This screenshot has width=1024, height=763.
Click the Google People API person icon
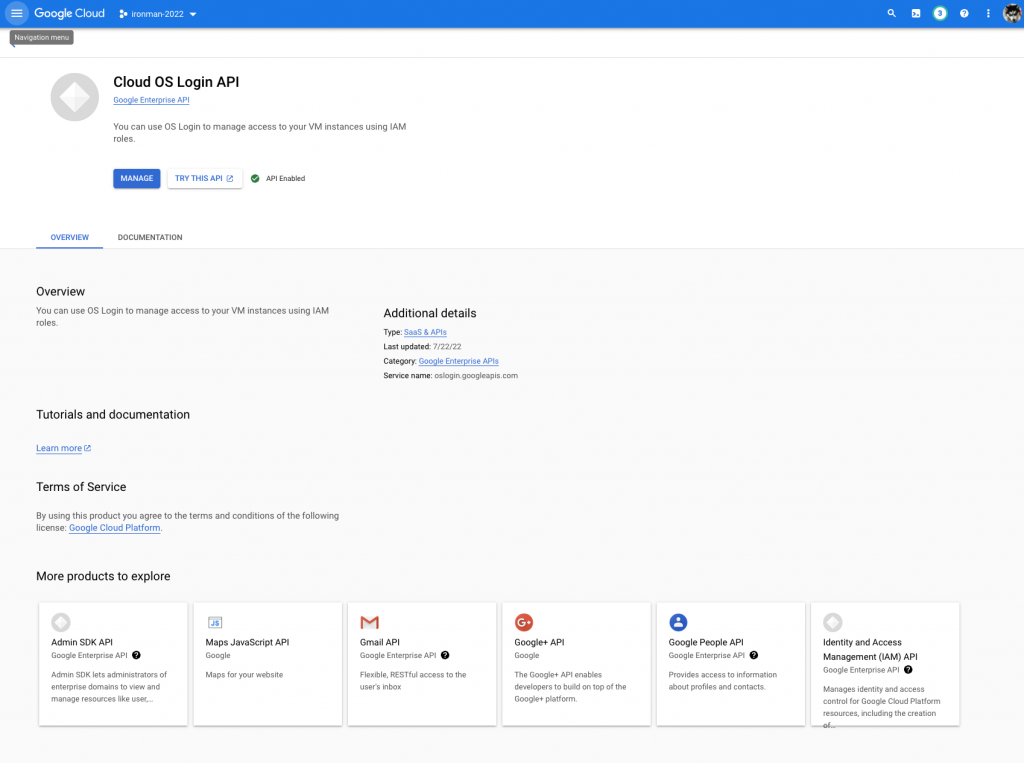[678, 622]
